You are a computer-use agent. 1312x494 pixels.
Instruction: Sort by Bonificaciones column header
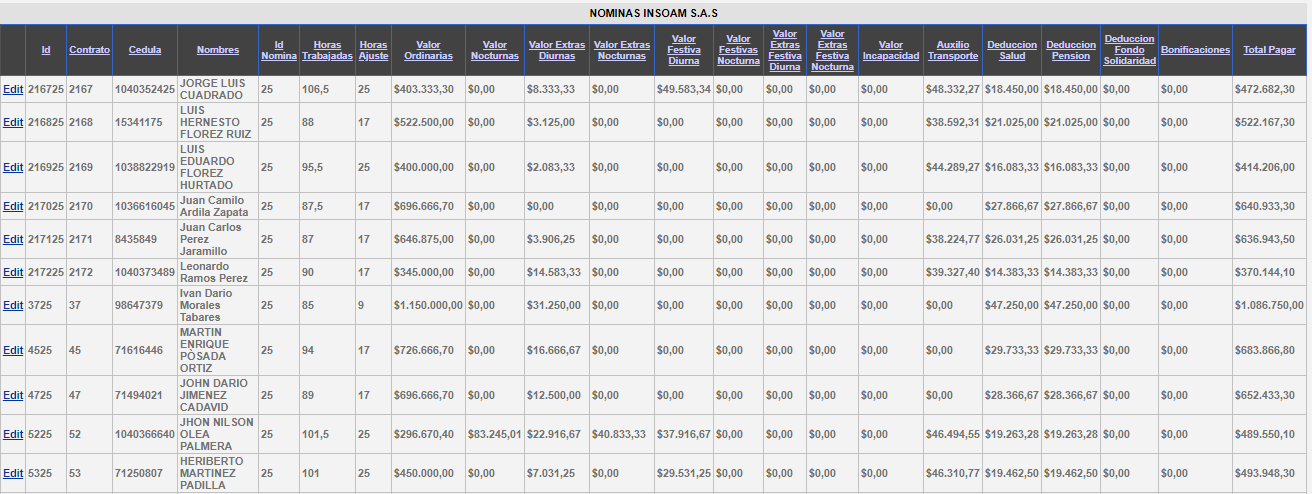point(1195,50)
